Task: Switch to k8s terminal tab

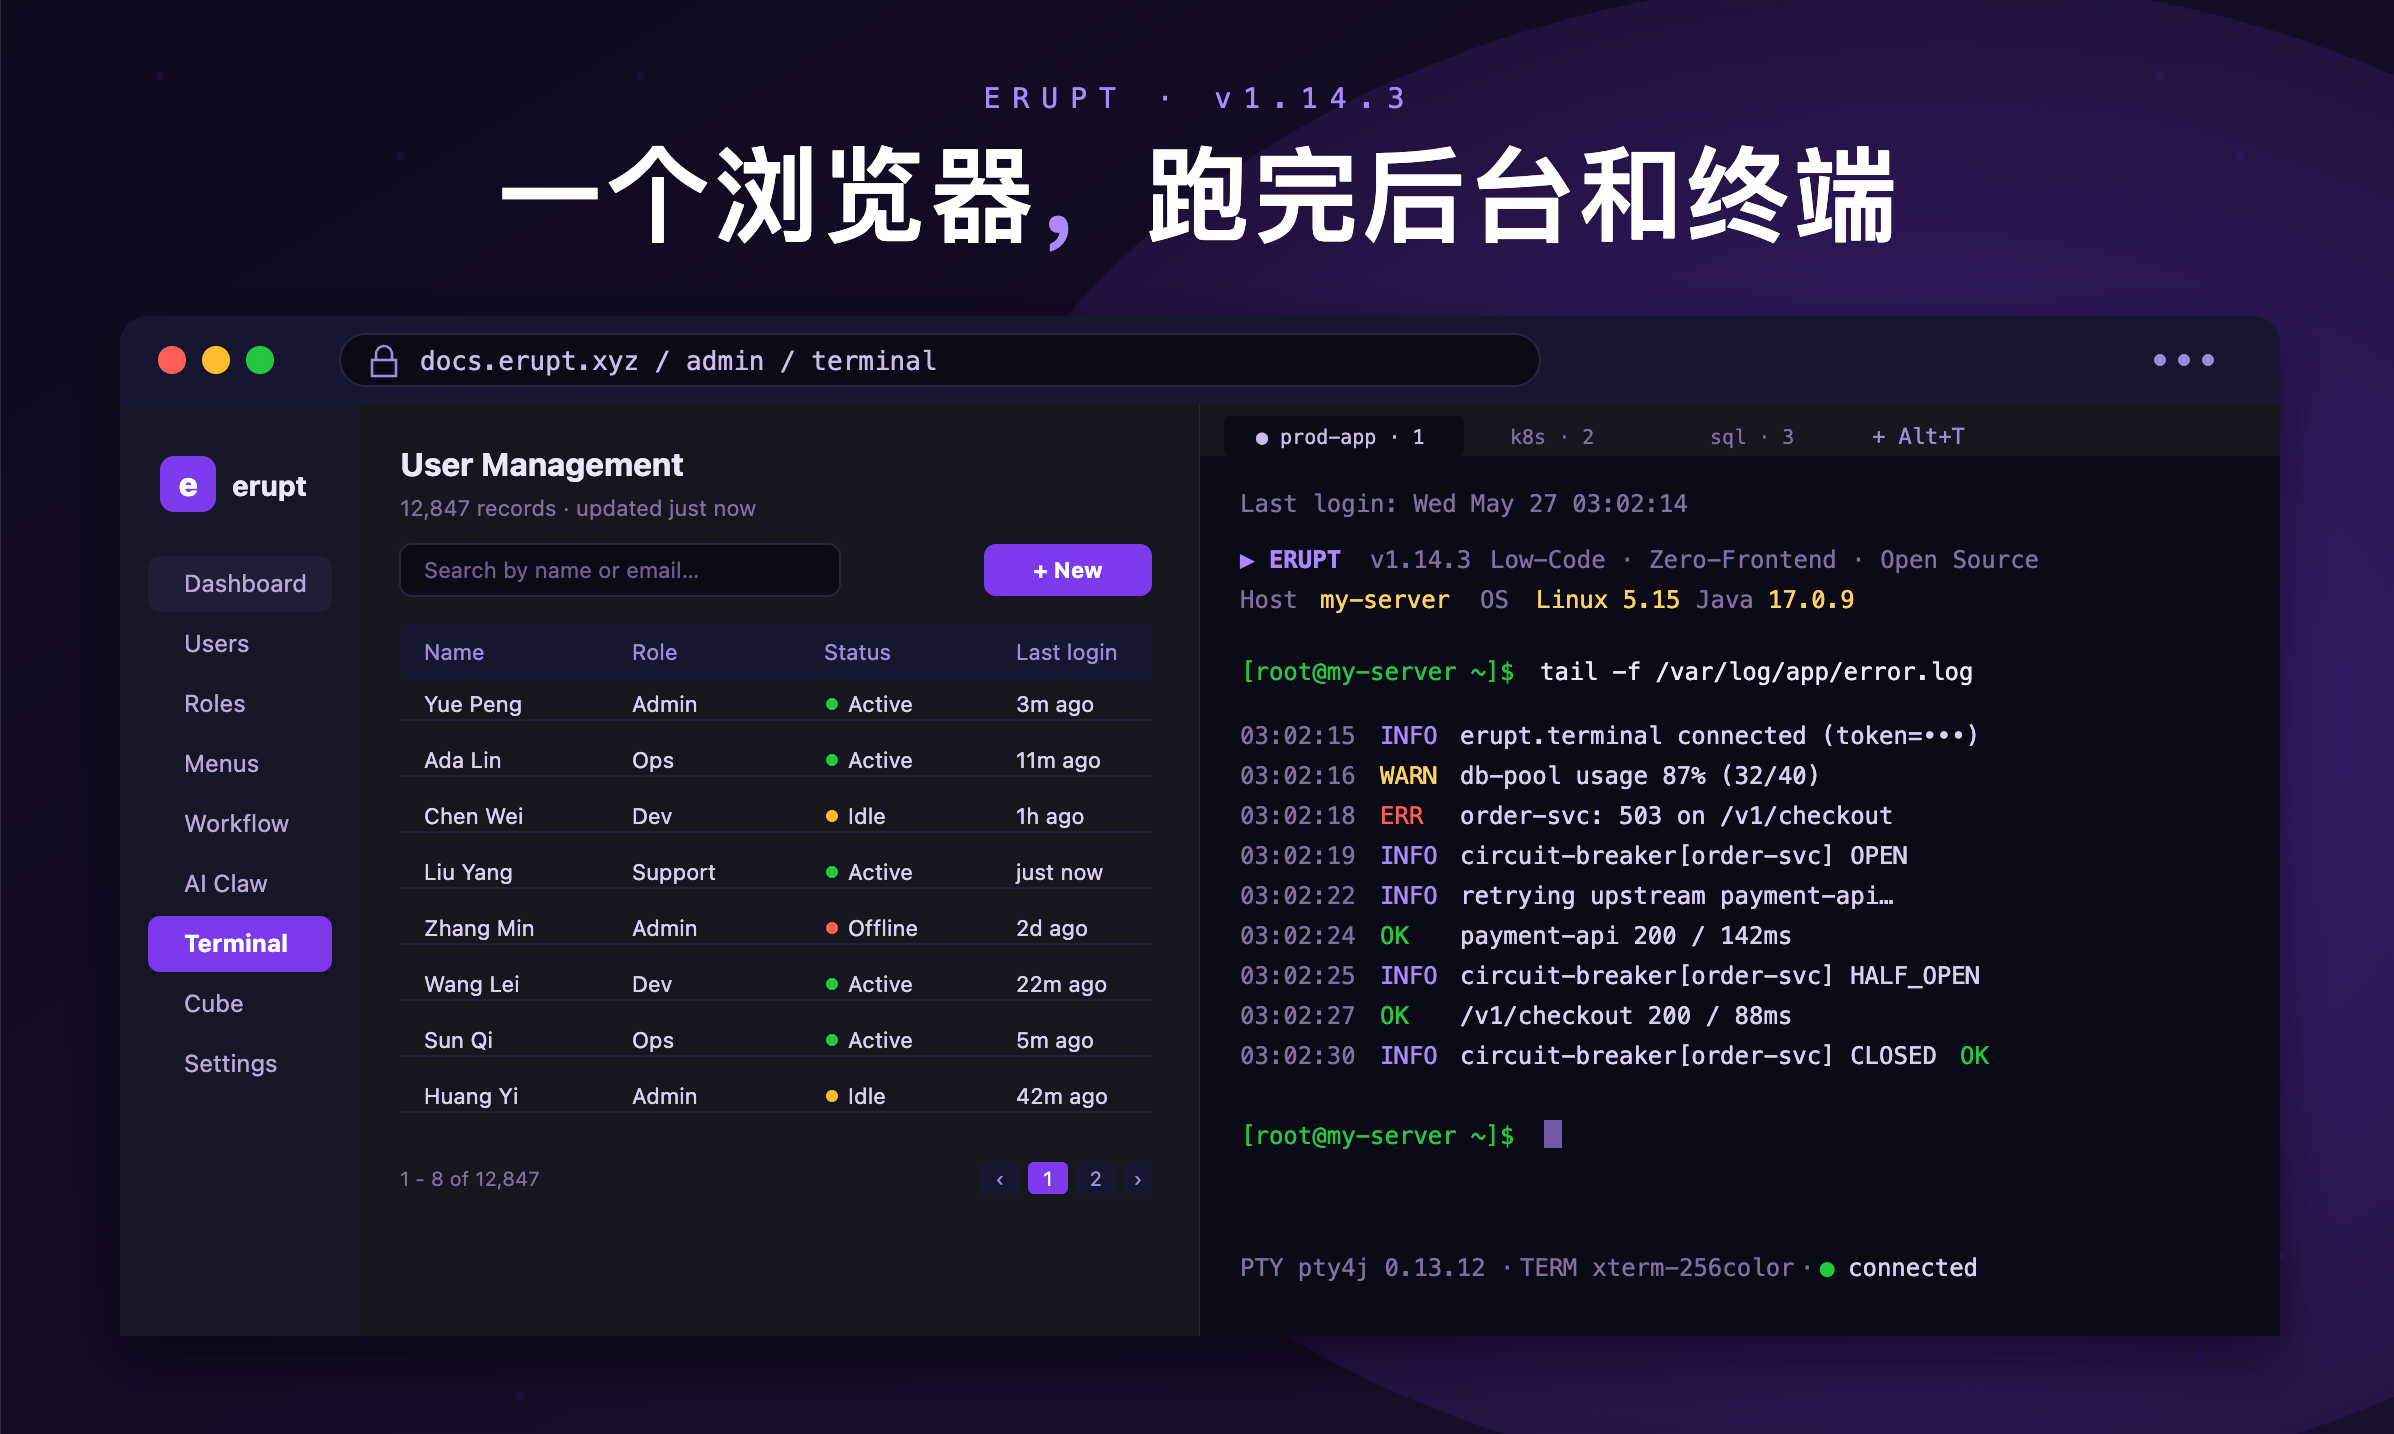Action: [x=1552, y=437]
